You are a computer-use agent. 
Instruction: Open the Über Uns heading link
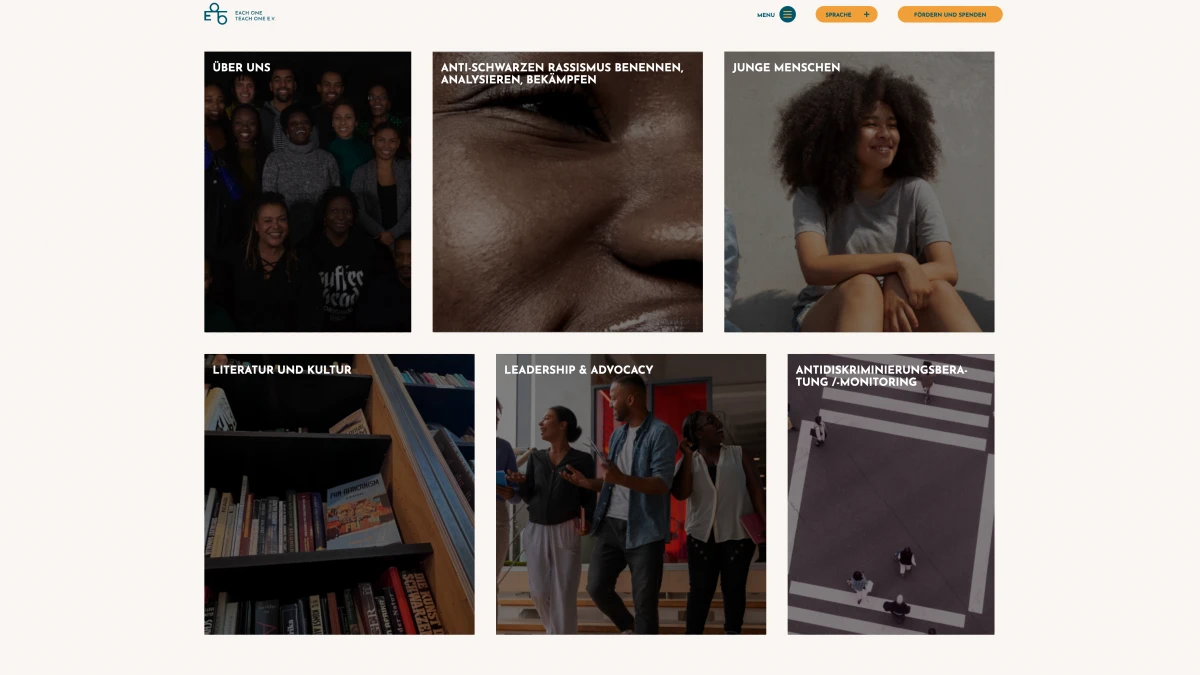pyautogui.click(x=242, y=68)
